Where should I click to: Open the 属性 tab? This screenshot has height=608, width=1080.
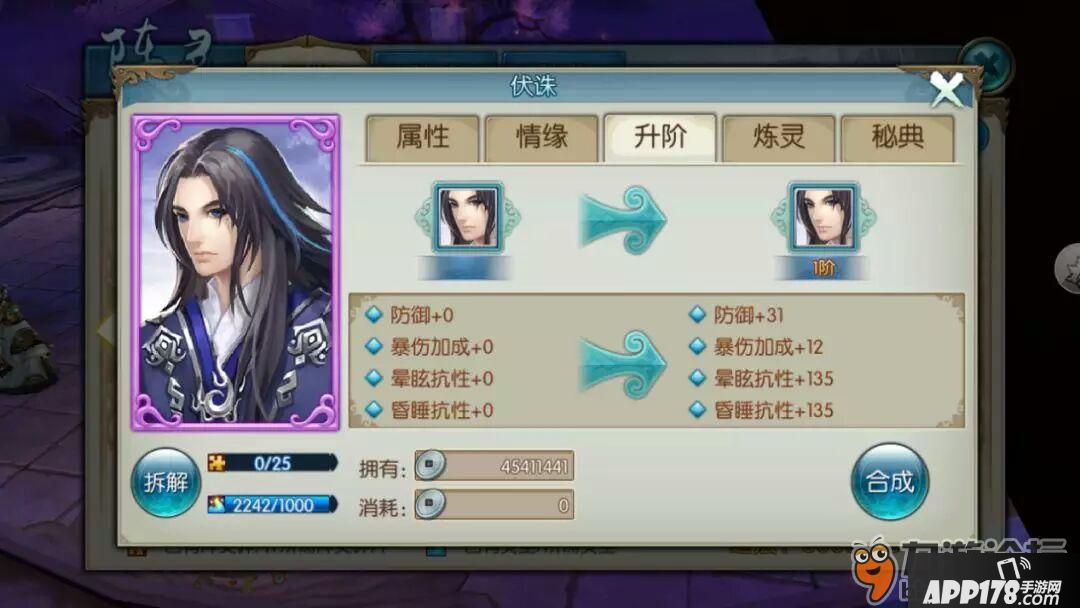coord(422,138)
